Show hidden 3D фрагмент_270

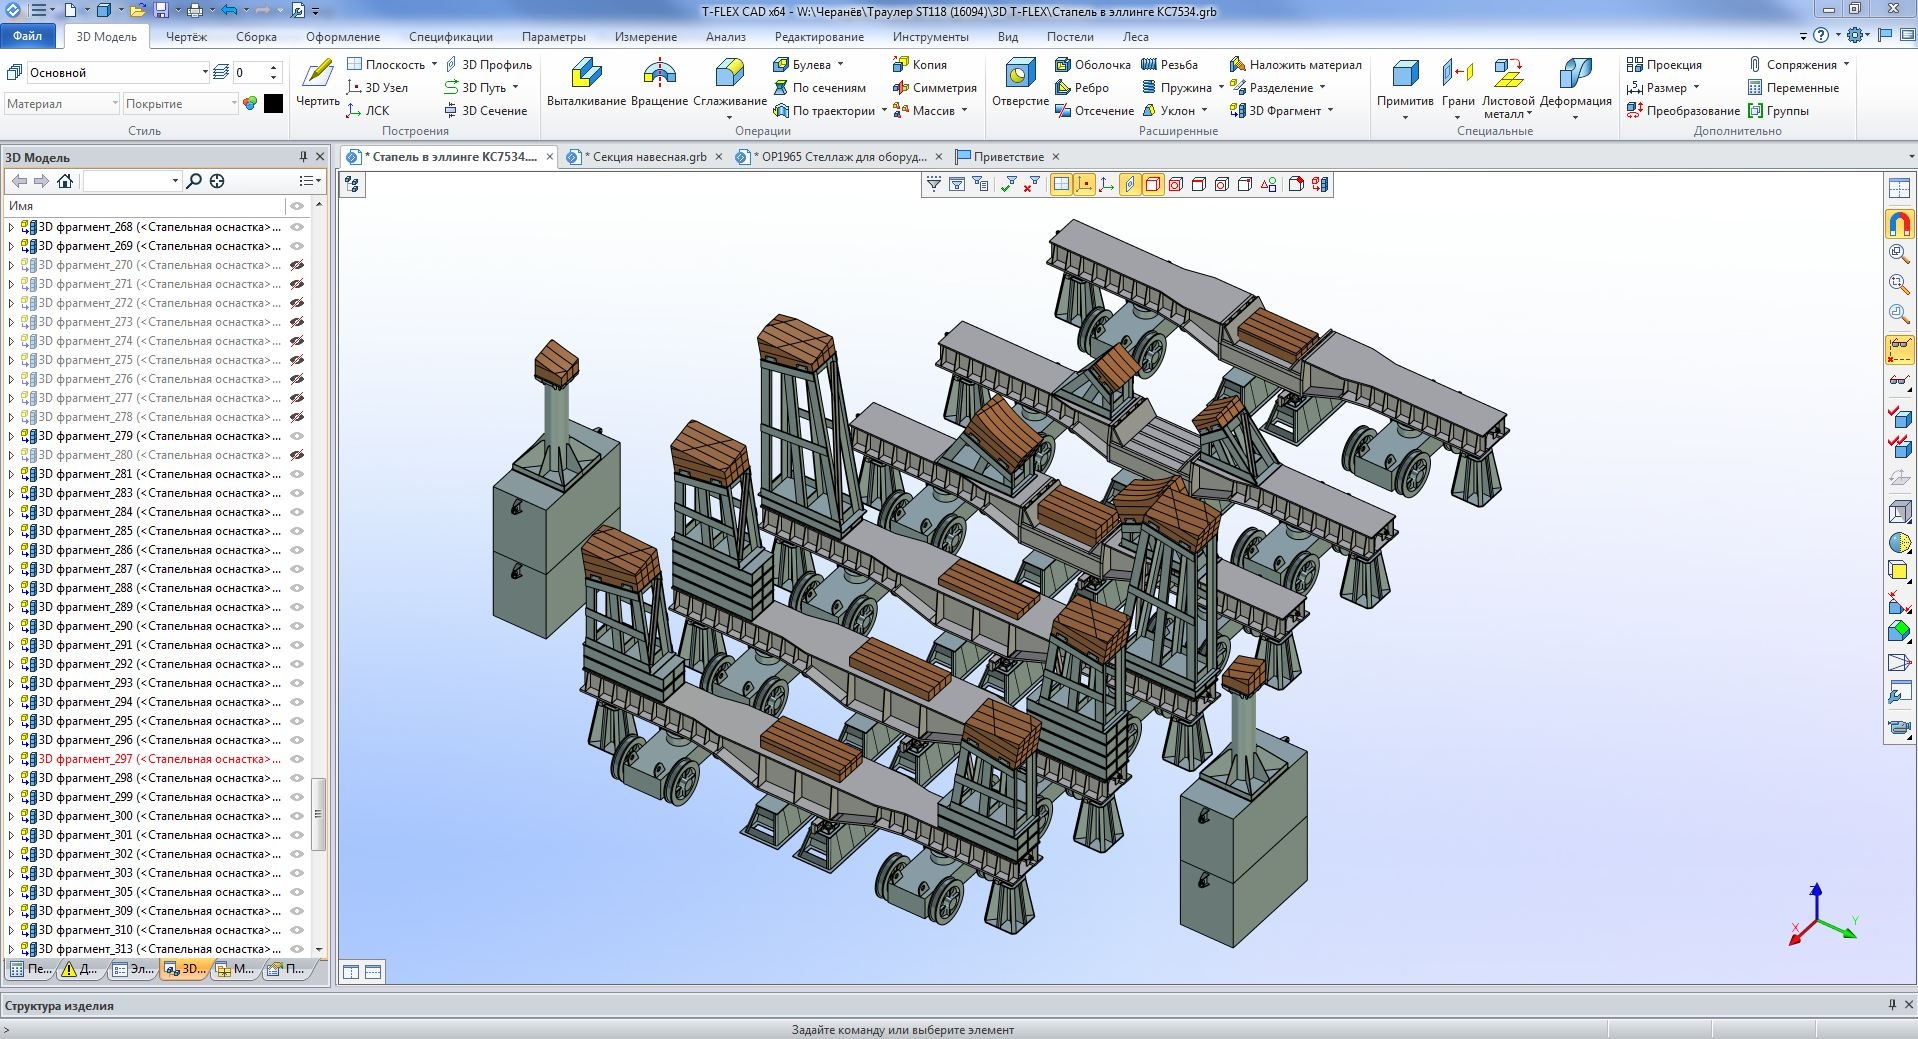(297, 265)
